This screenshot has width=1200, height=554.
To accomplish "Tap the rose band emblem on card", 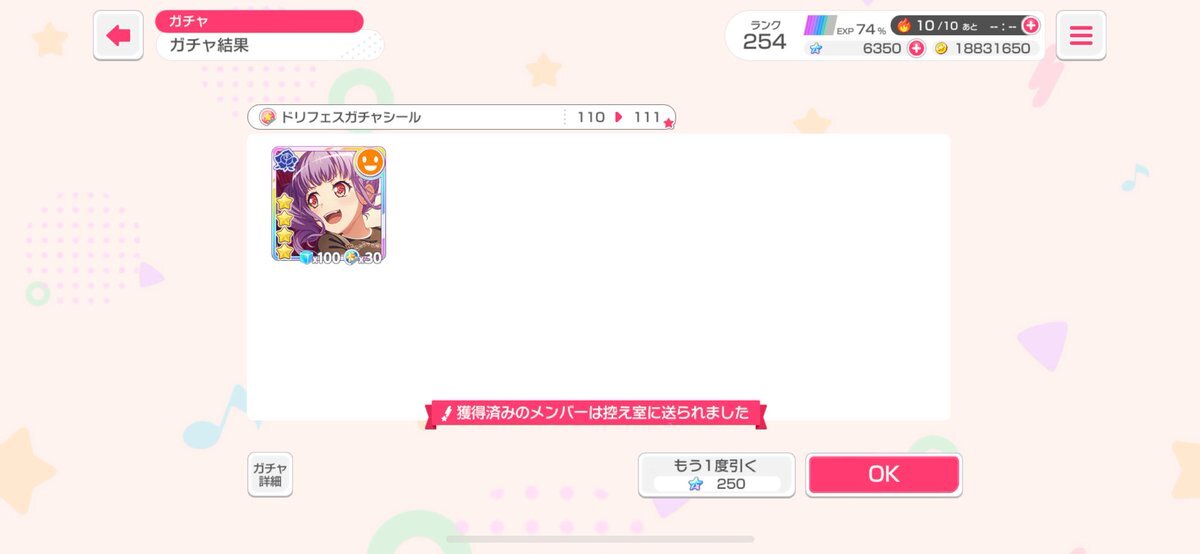I will point(287,161).
